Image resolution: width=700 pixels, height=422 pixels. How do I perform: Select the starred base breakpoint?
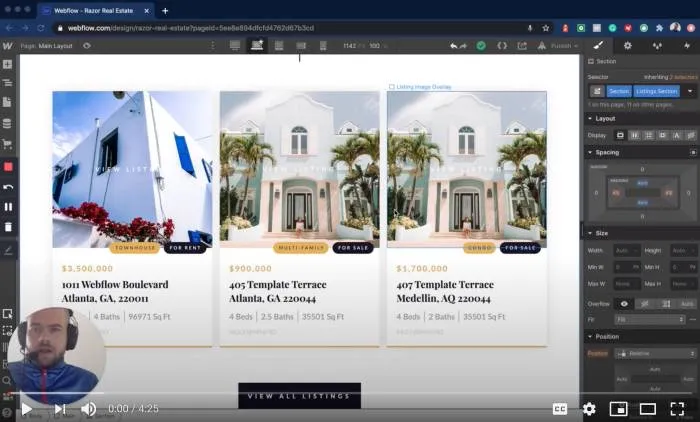click(257, 45)
